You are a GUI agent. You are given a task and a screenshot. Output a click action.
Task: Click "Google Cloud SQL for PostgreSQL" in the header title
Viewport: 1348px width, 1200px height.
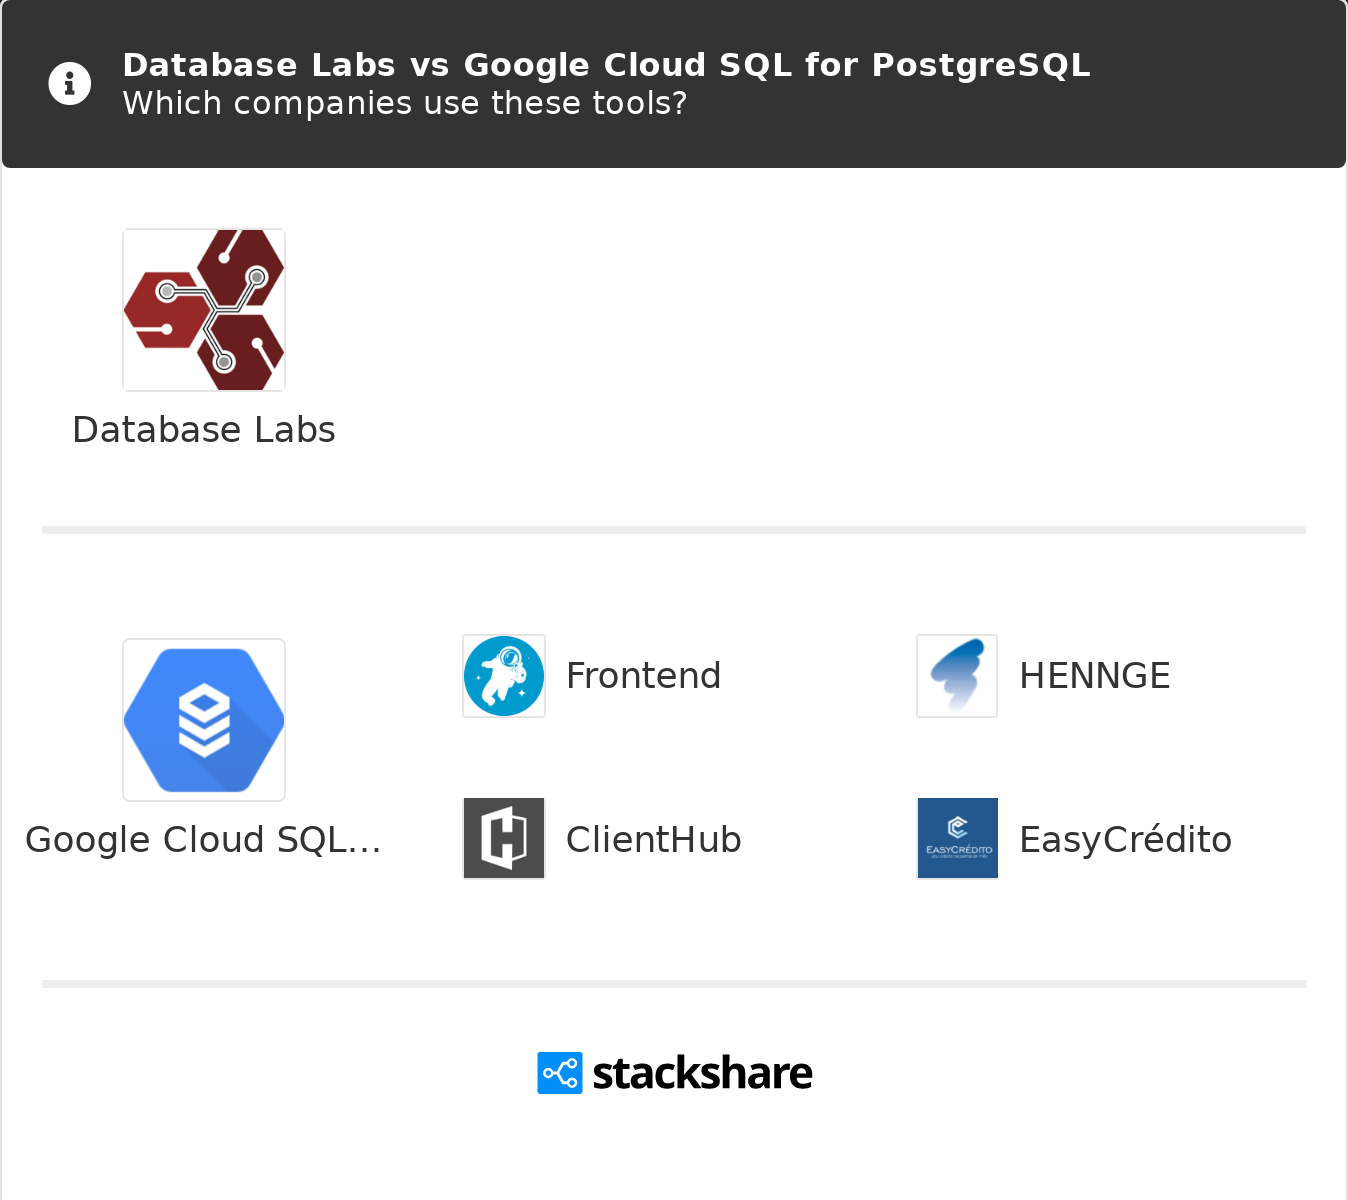(777, 65)
